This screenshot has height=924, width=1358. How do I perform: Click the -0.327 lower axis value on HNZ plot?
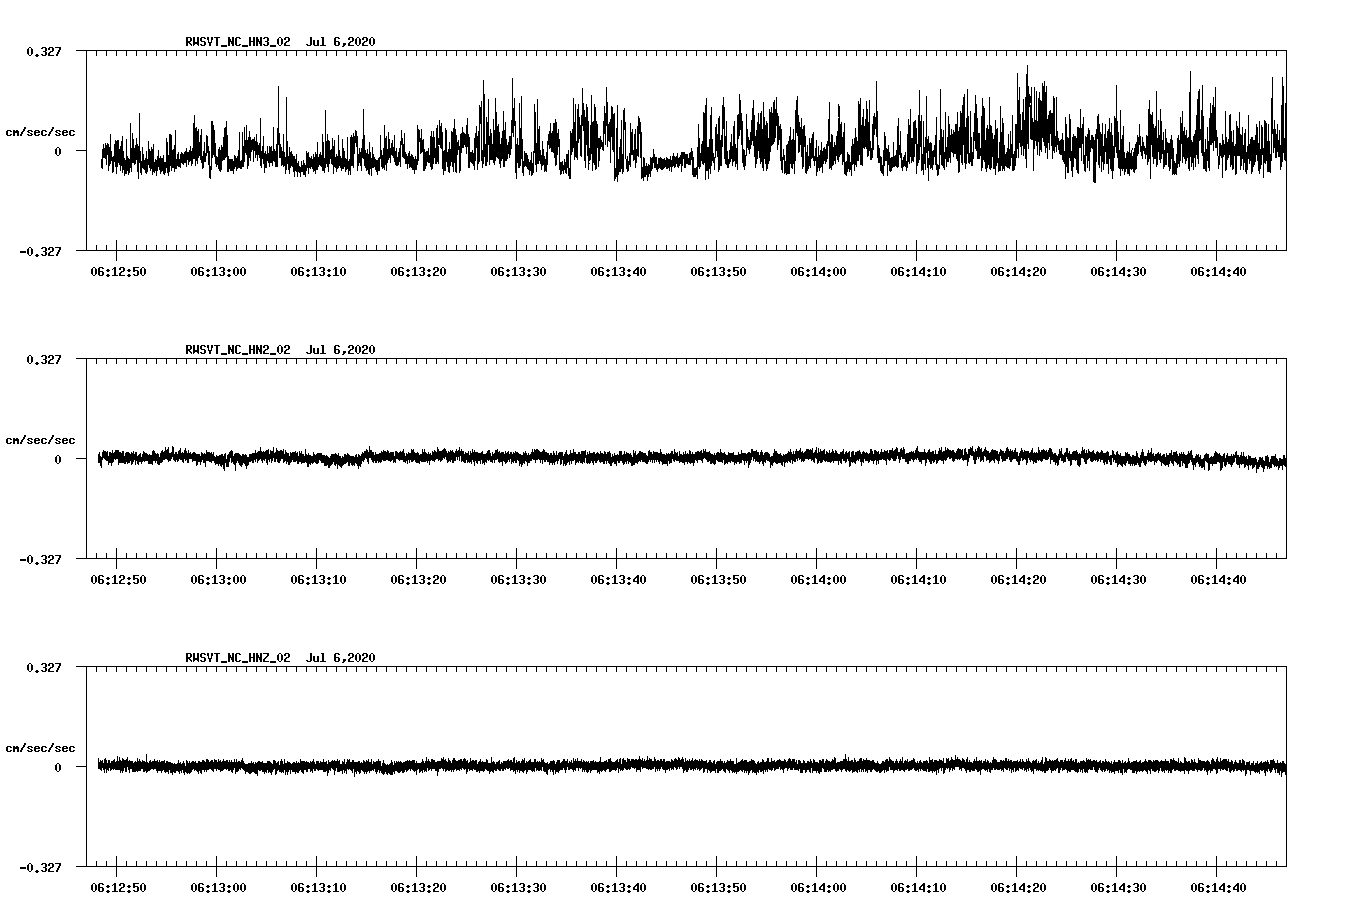pyautogui.click(x=40, y=867)
